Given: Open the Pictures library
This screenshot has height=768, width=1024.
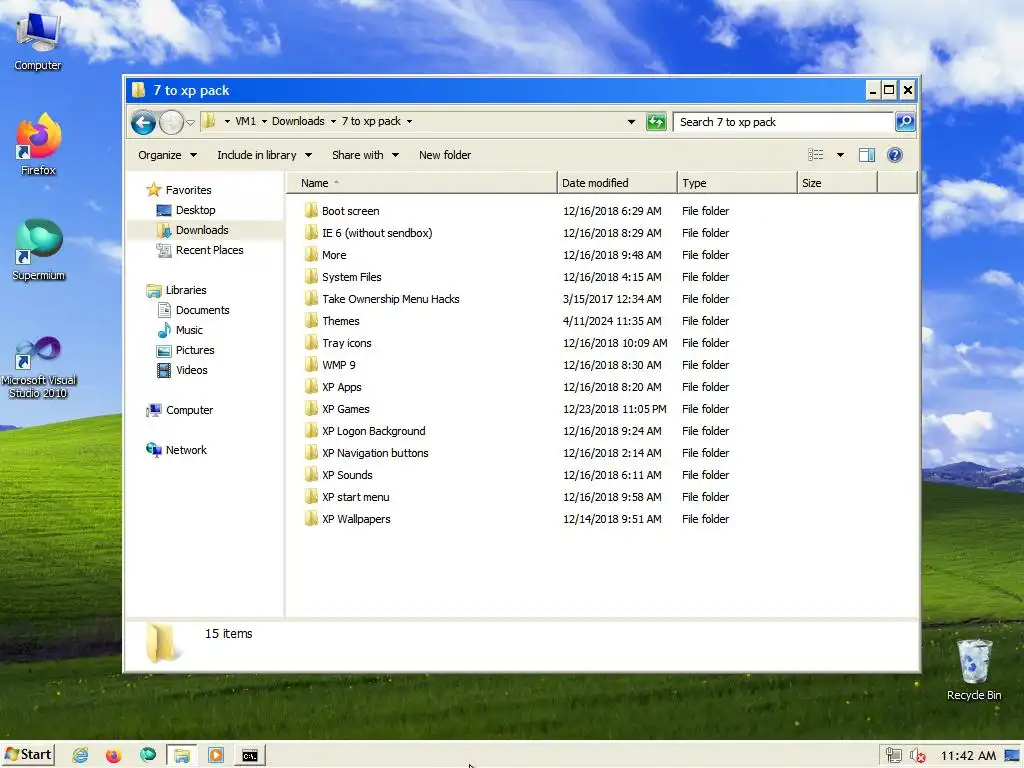Looking at the screenshot, I should pyautogui.click(x=195, y=350).
